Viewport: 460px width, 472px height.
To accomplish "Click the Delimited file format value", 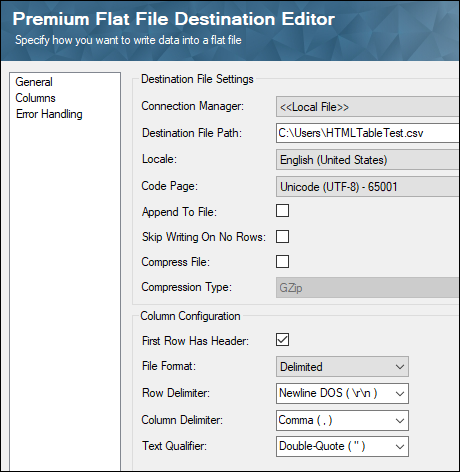I will click(x=301, y=367).
